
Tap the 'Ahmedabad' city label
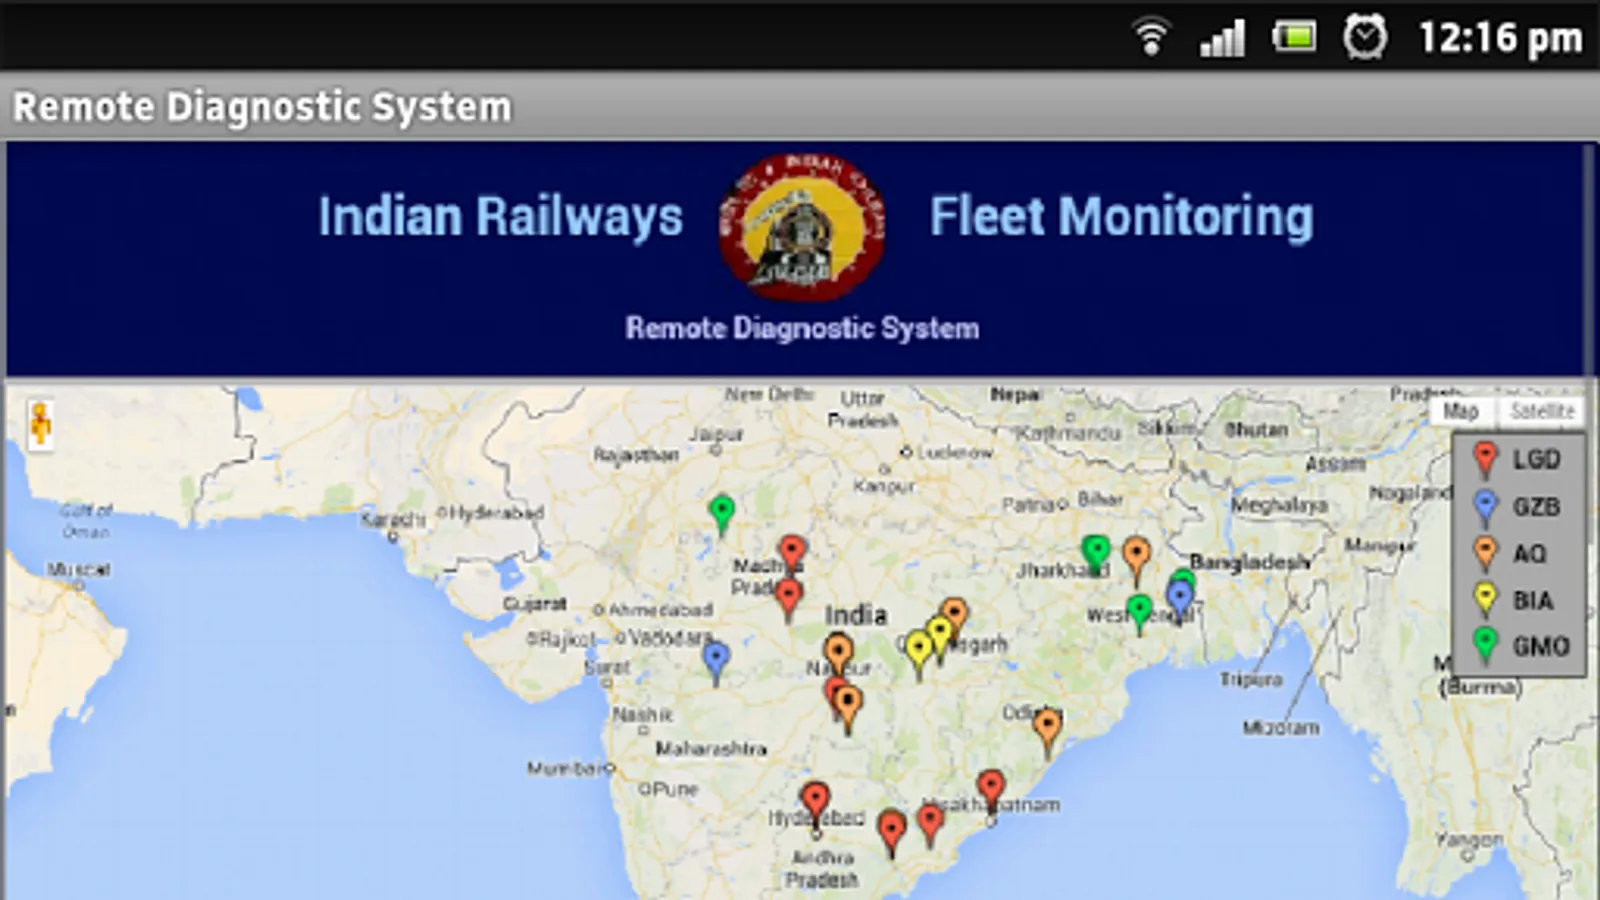(660, 610)
